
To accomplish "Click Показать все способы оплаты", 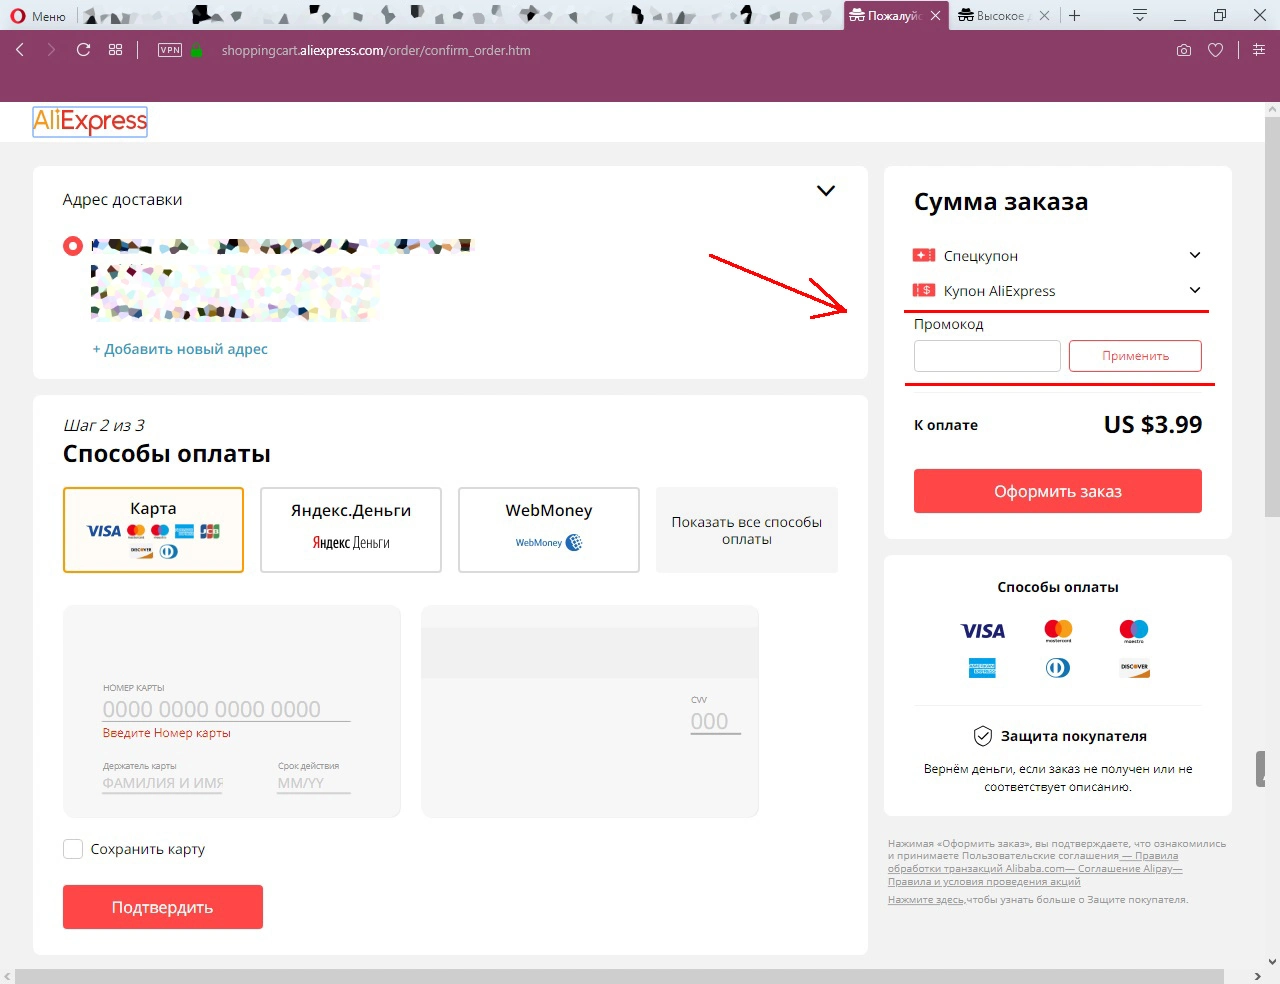I will [x=747, y=530].
